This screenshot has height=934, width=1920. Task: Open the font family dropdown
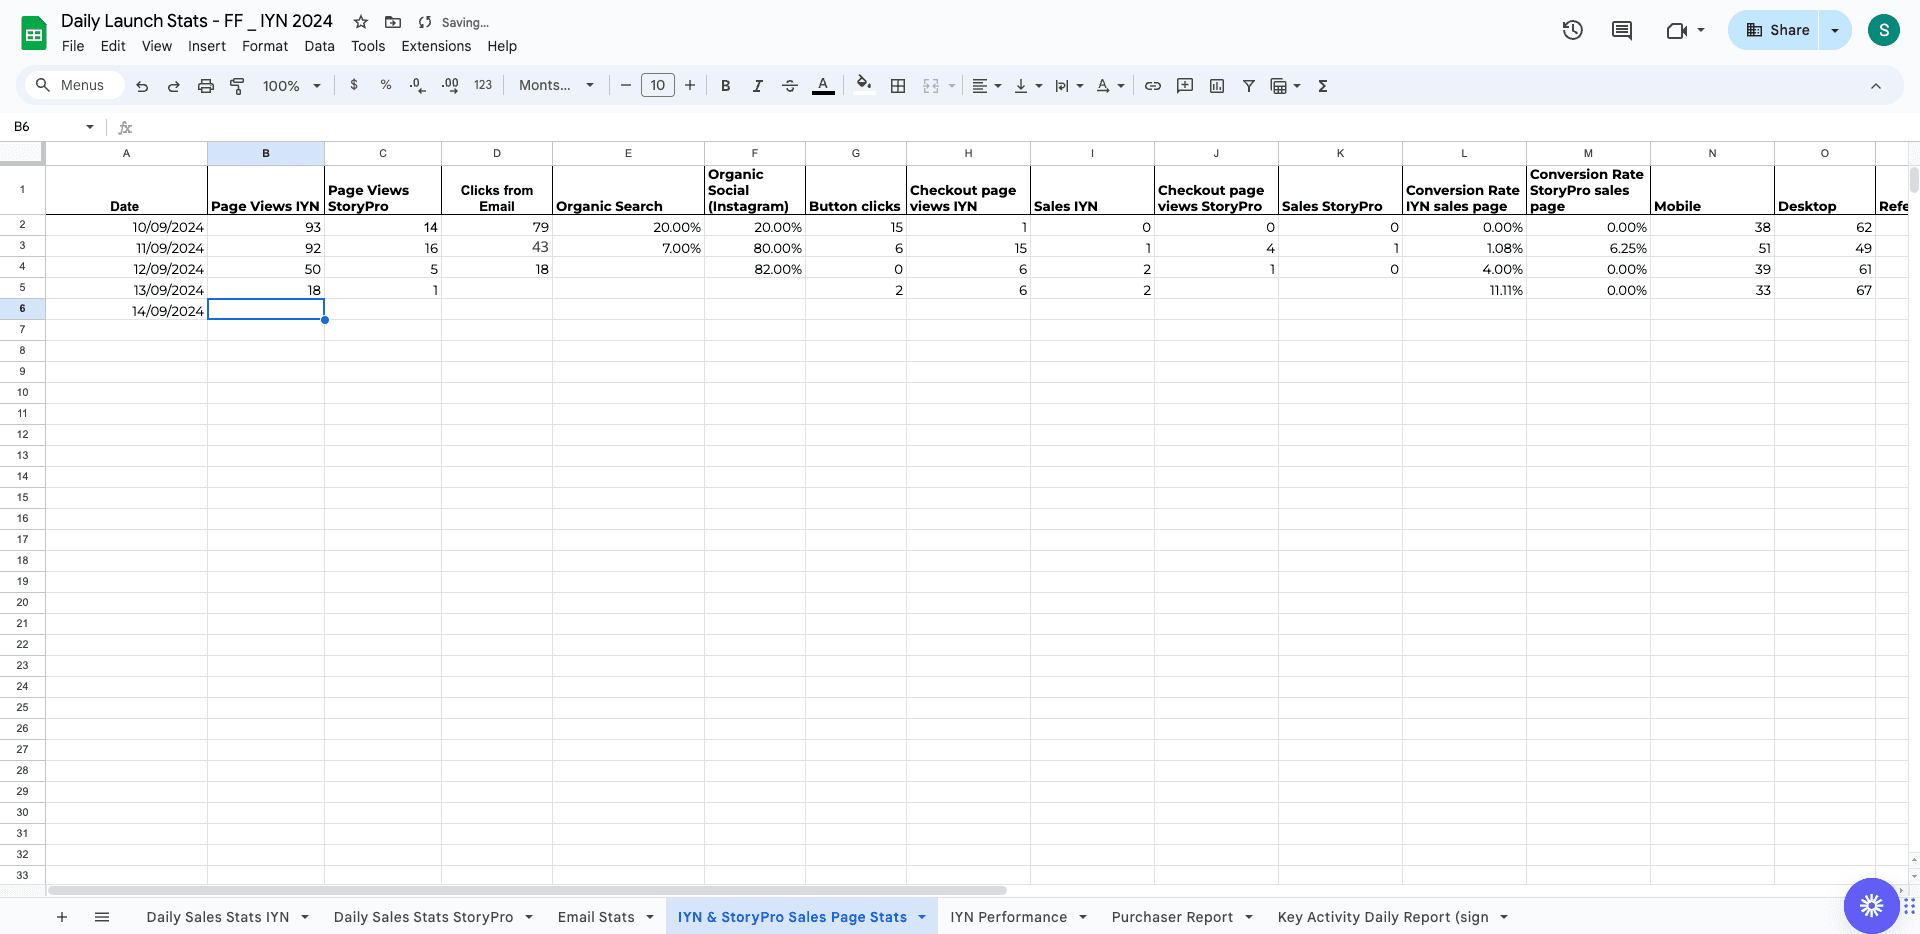pos(557,86)
